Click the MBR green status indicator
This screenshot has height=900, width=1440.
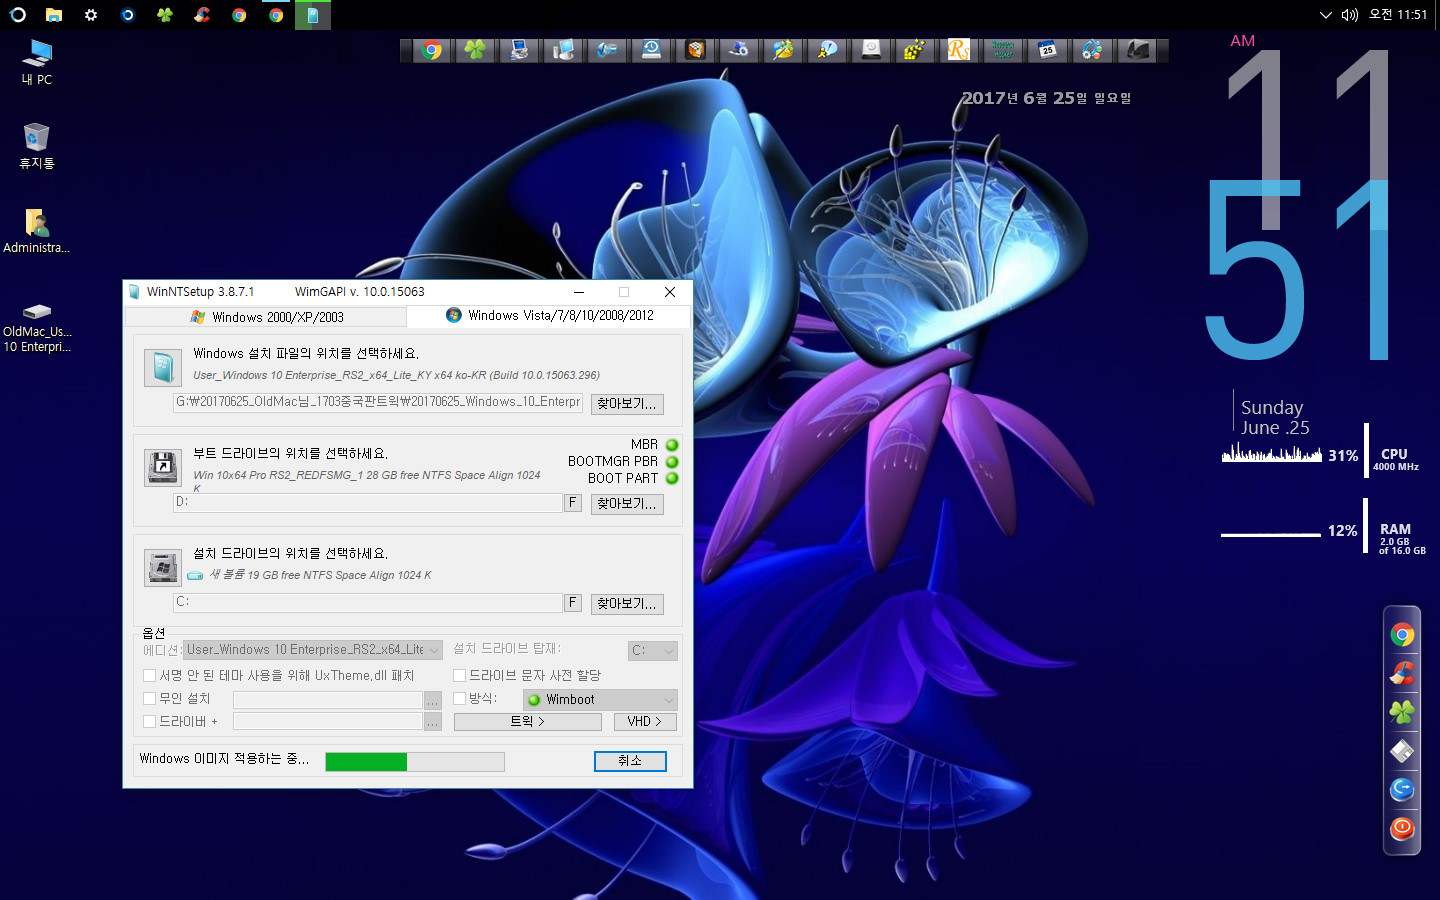tap(672, 445)
